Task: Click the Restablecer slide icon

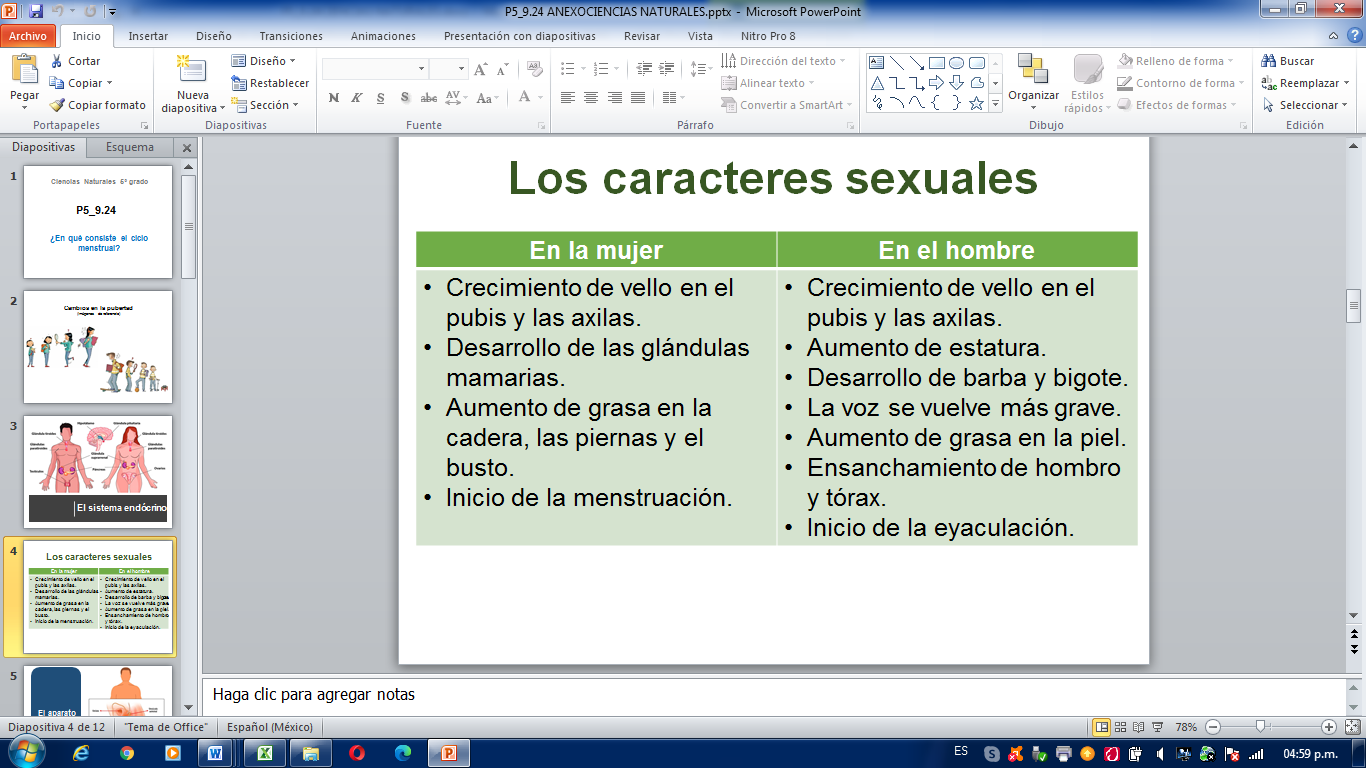Action: coord(239,83)
